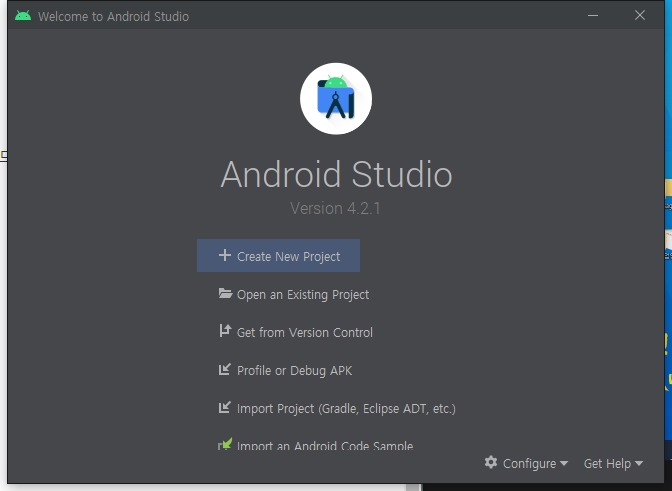Click the Create New Project button
Viewport: 672px width, 491px height.
pos(278,256)
